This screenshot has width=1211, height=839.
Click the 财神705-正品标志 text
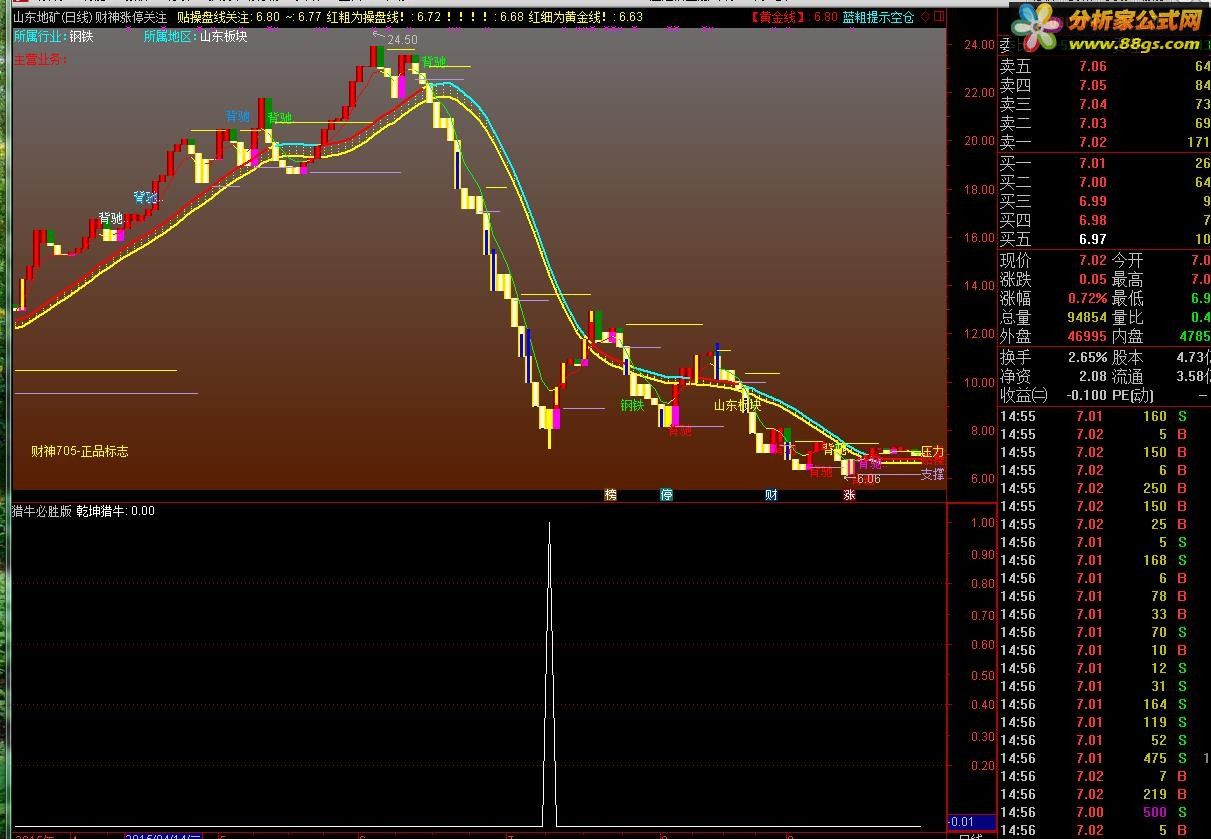click(79, 452)
